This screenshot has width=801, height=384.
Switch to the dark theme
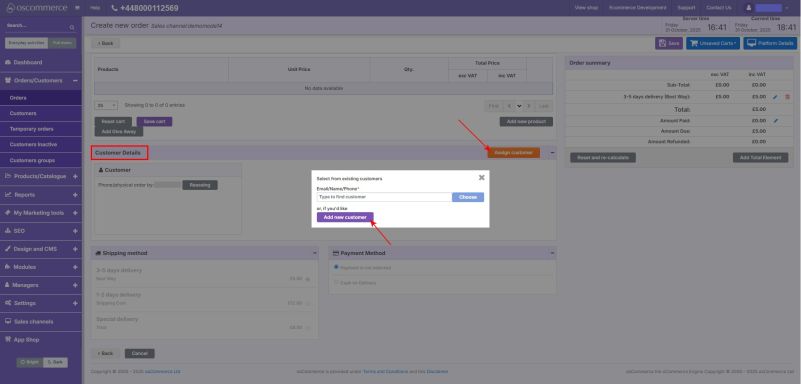[55, 362]
